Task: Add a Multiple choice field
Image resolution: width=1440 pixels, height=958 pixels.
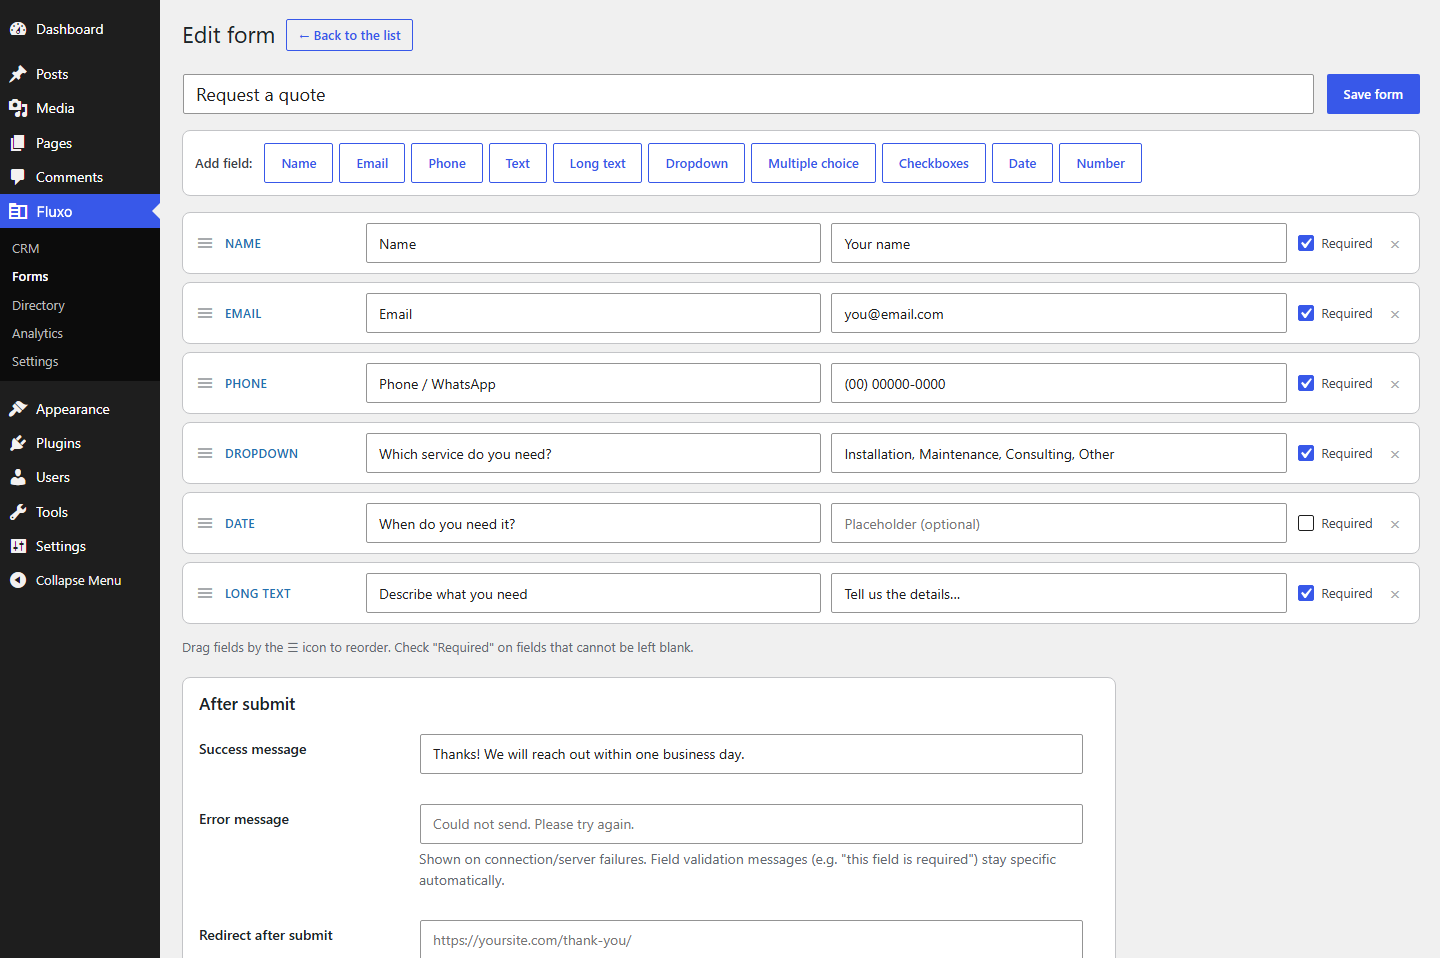Action: (813, 163)
